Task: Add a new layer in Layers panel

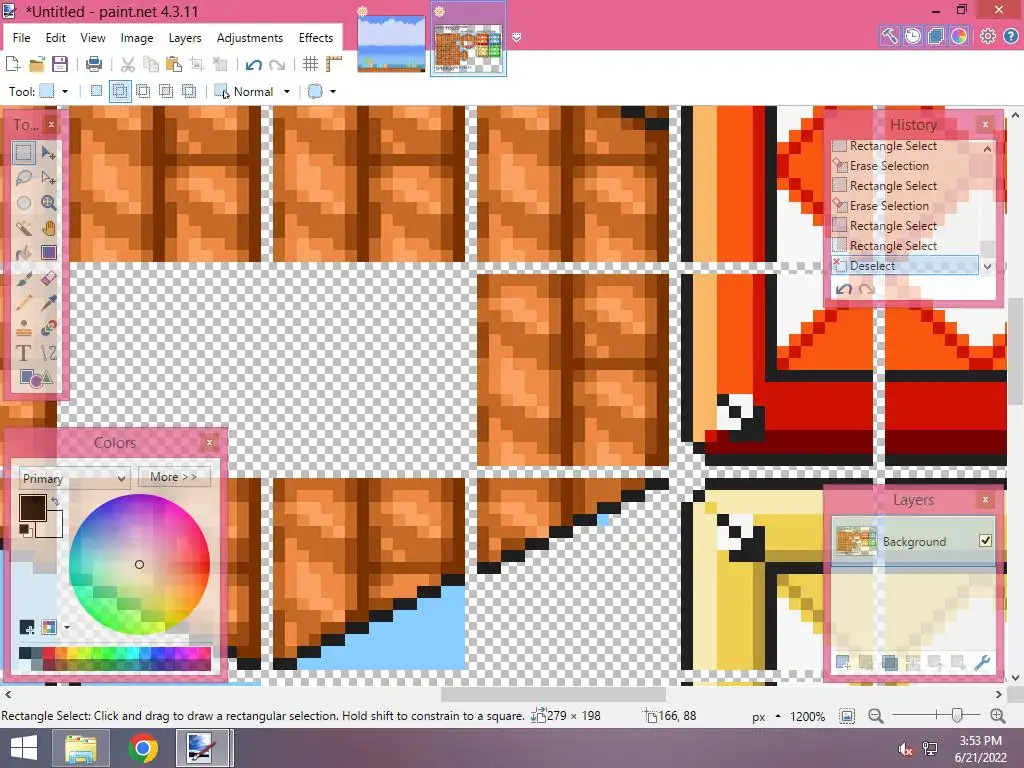Action: click(x=842, y=663)
